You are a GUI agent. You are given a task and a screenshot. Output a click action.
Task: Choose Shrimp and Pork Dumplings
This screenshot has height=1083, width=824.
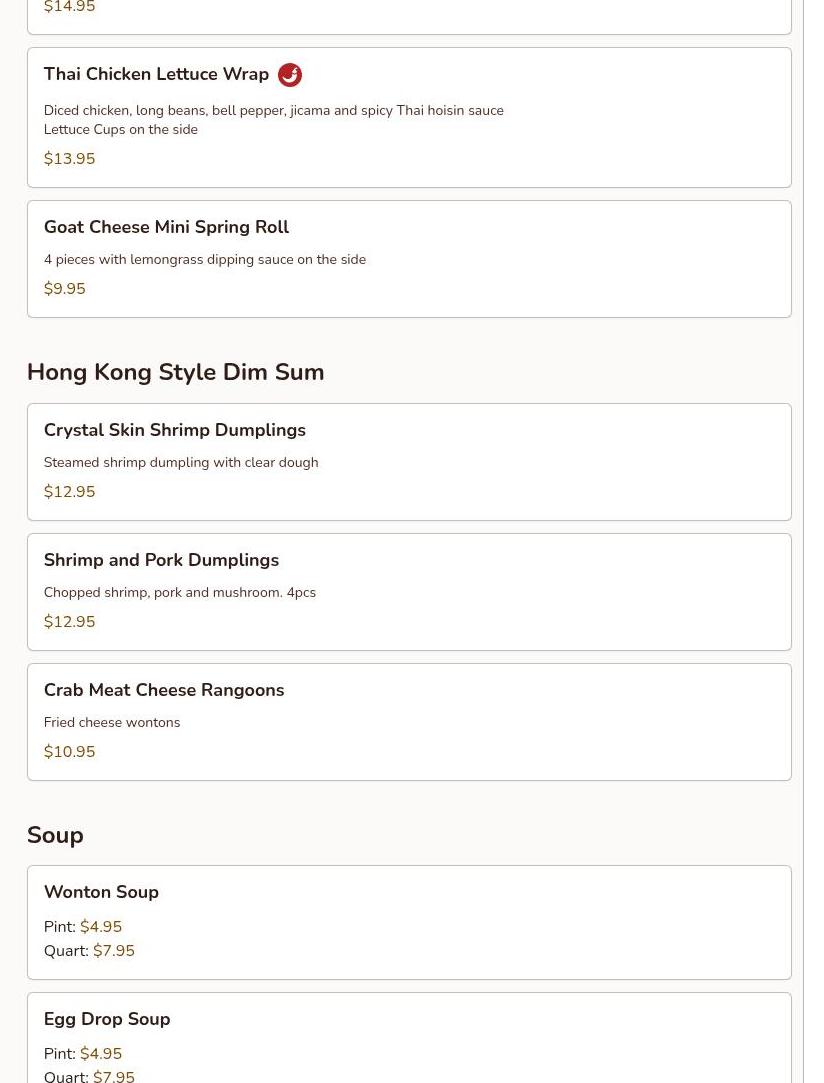tap(161, 560)
